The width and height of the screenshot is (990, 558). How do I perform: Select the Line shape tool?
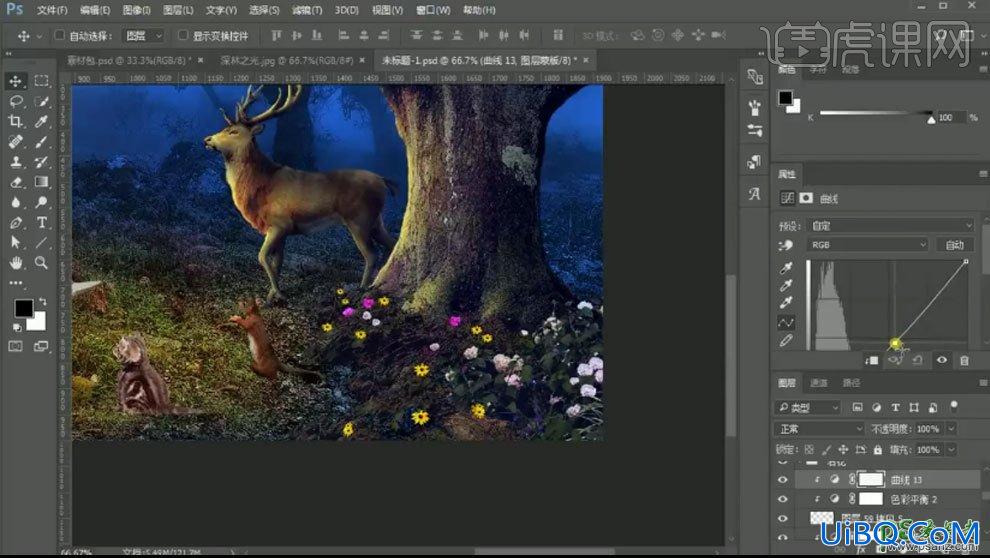[42, 242]
